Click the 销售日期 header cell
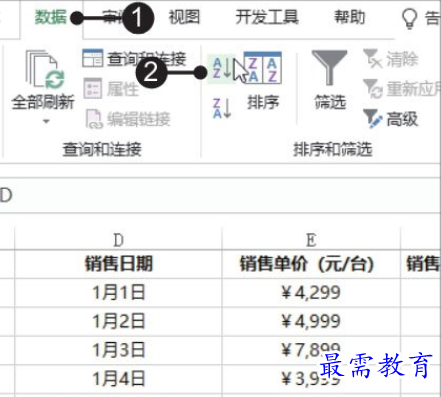This screenshot has height=397, width=441. click(x=118, y=264)
